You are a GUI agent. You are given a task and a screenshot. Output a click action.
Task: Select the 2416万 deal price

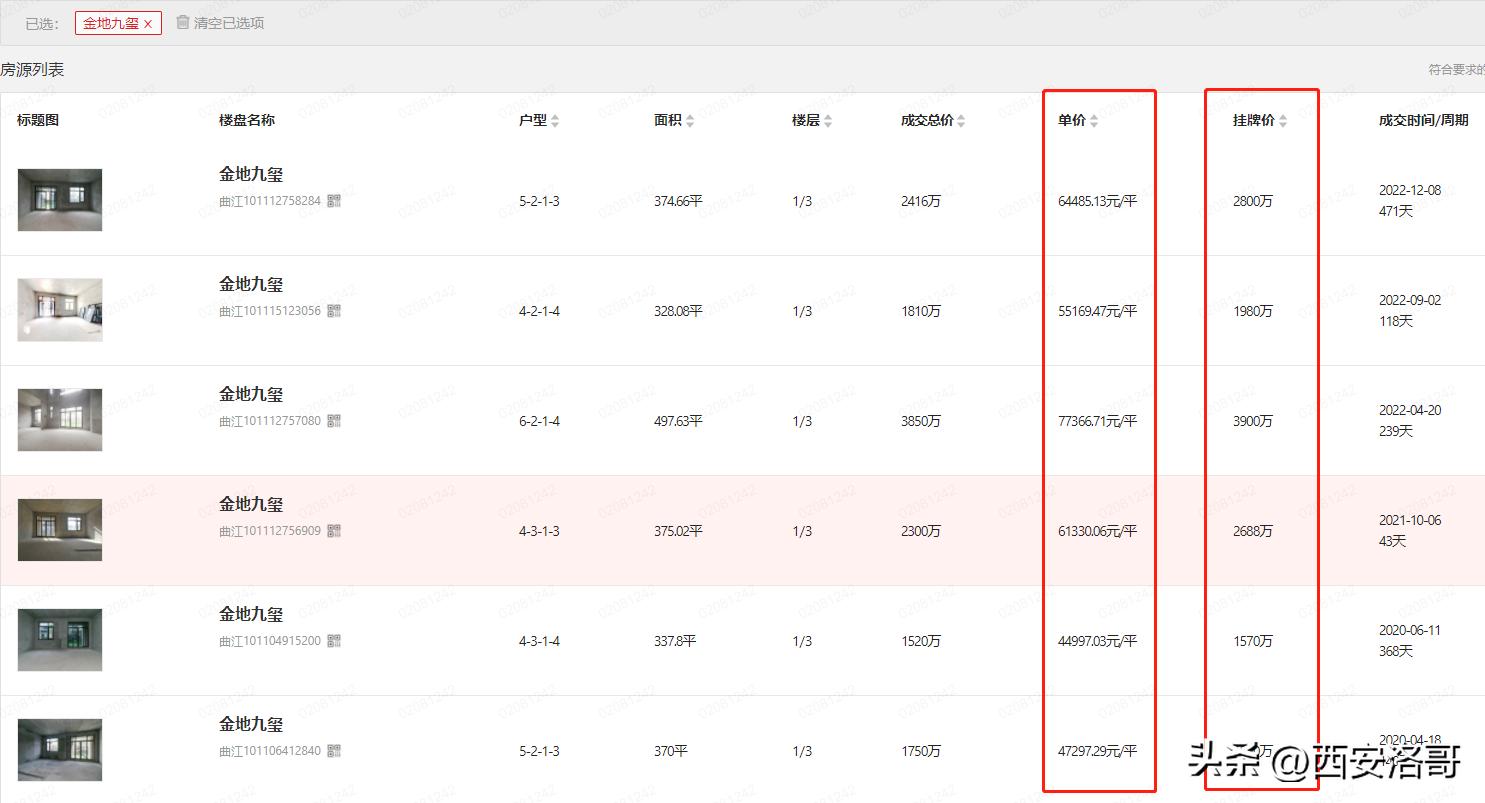click(921, 201)
